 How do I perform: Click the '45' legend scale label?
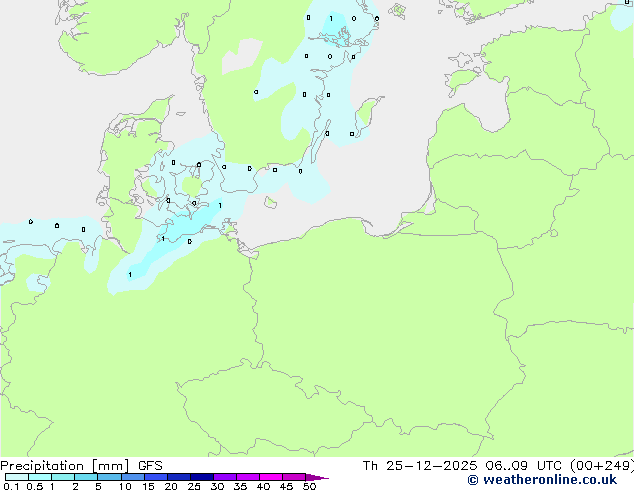click(x=286, y=486)
